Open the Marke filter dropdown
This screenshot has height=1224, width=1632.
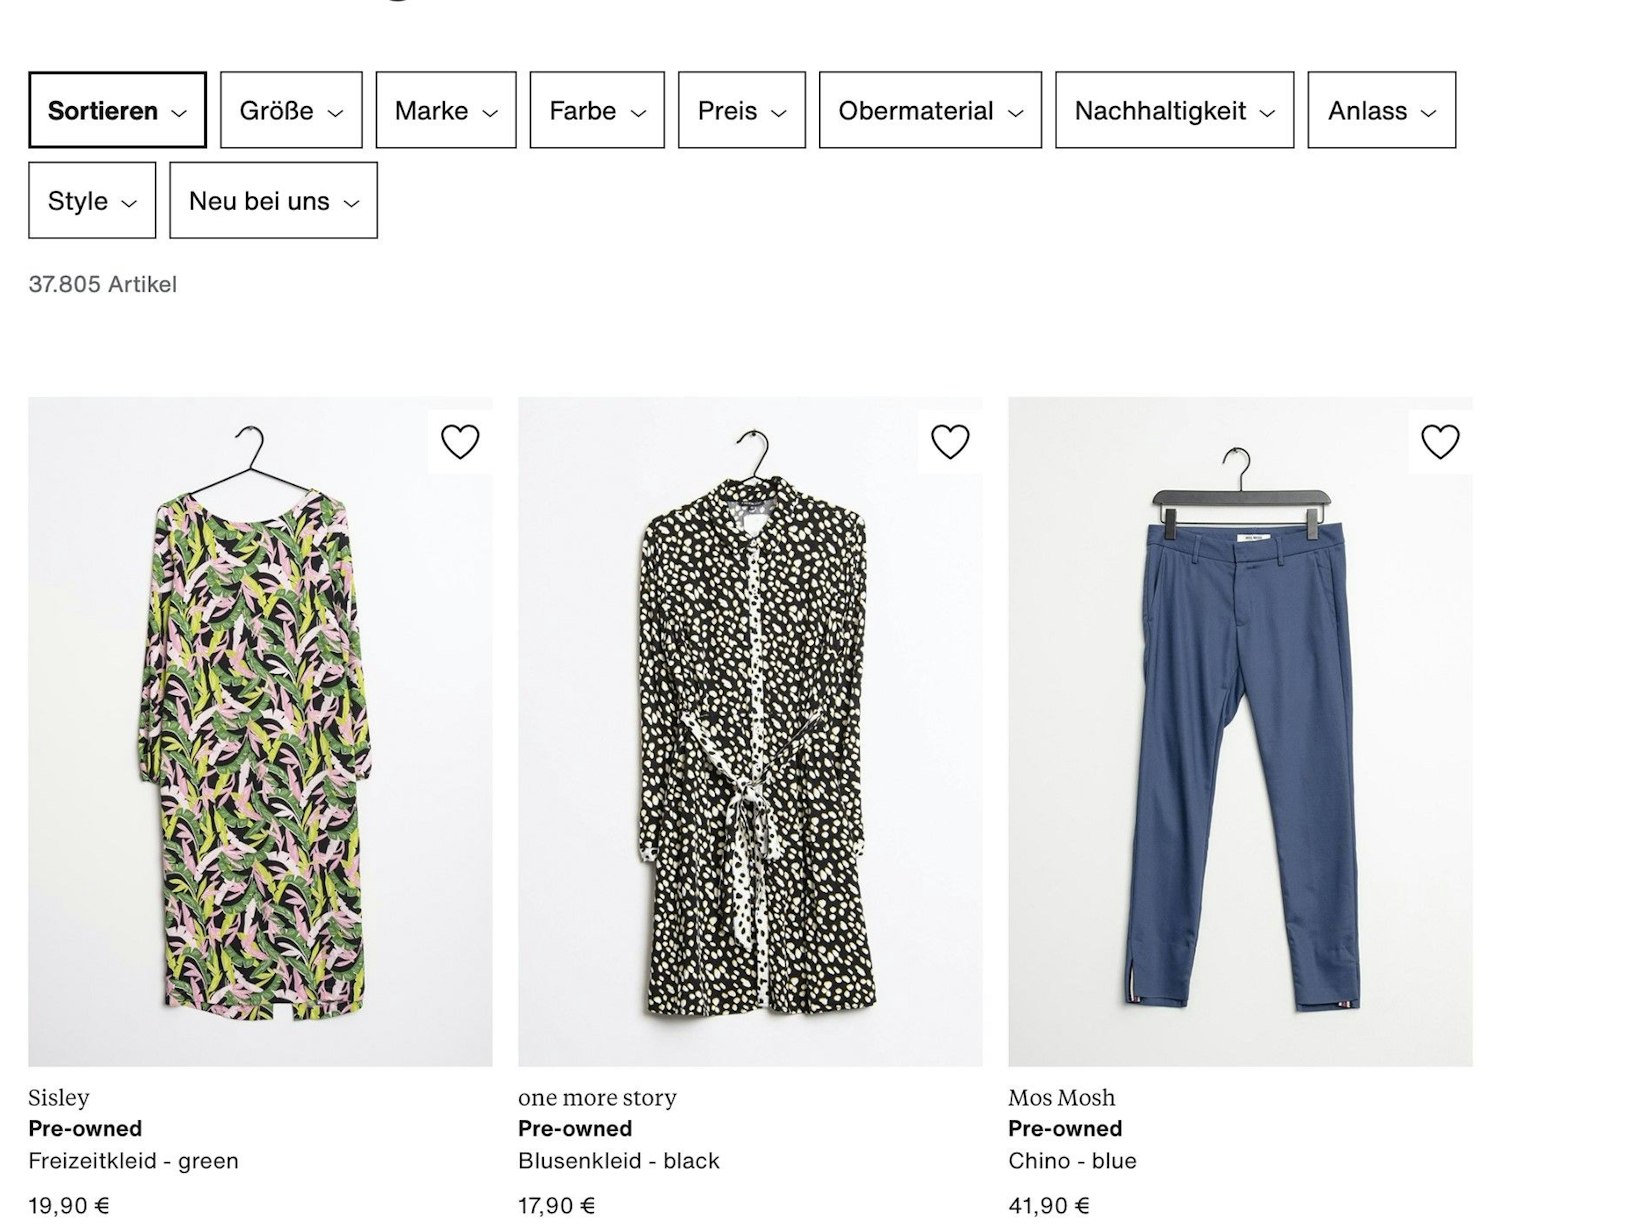pyautogui.click(x=446, y=110)
